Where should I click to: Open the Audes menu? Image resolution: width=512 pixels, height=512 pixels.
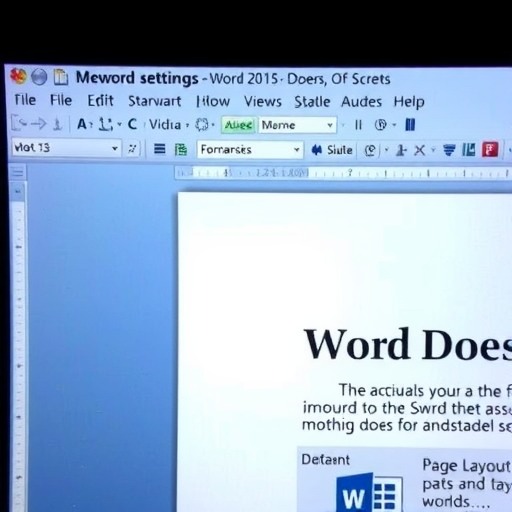361,102
